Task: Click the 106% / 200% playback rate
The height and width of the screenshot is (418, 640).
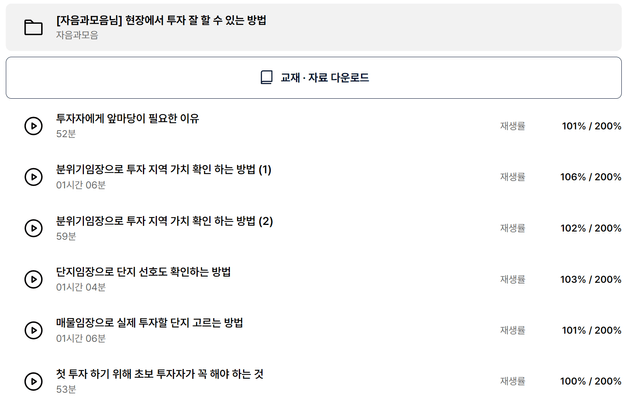Action: click(591, 177)
